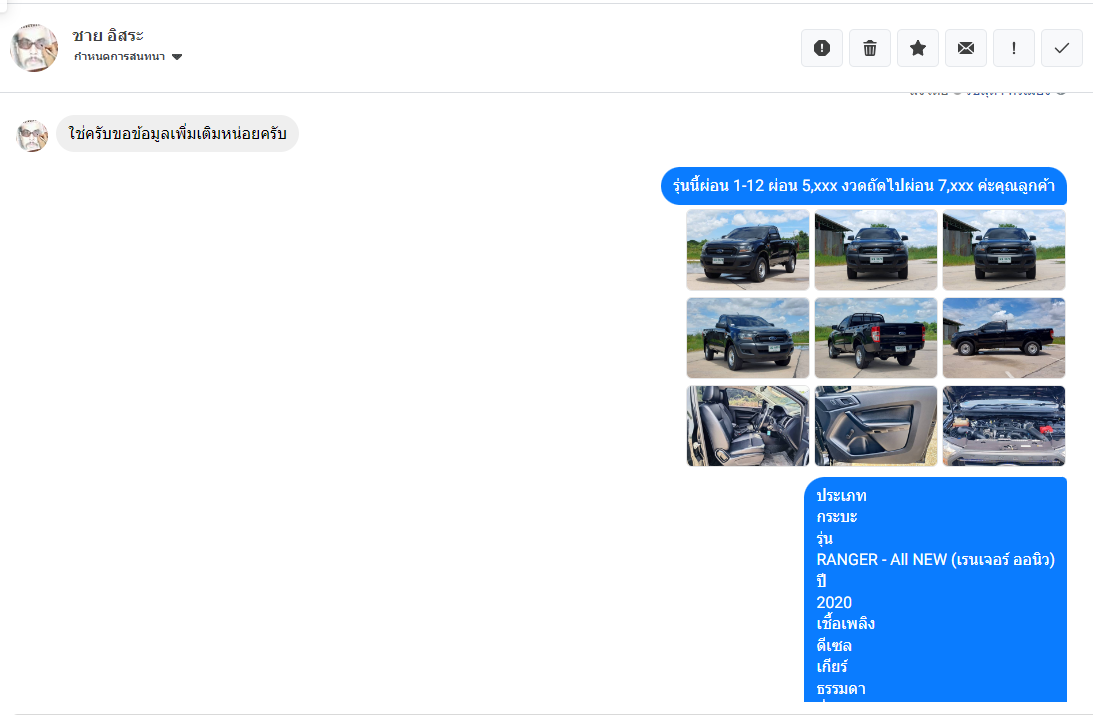The image size is (1093, 715).
Task: Delete the conversation with trash icon
Action: pos(870,48)
